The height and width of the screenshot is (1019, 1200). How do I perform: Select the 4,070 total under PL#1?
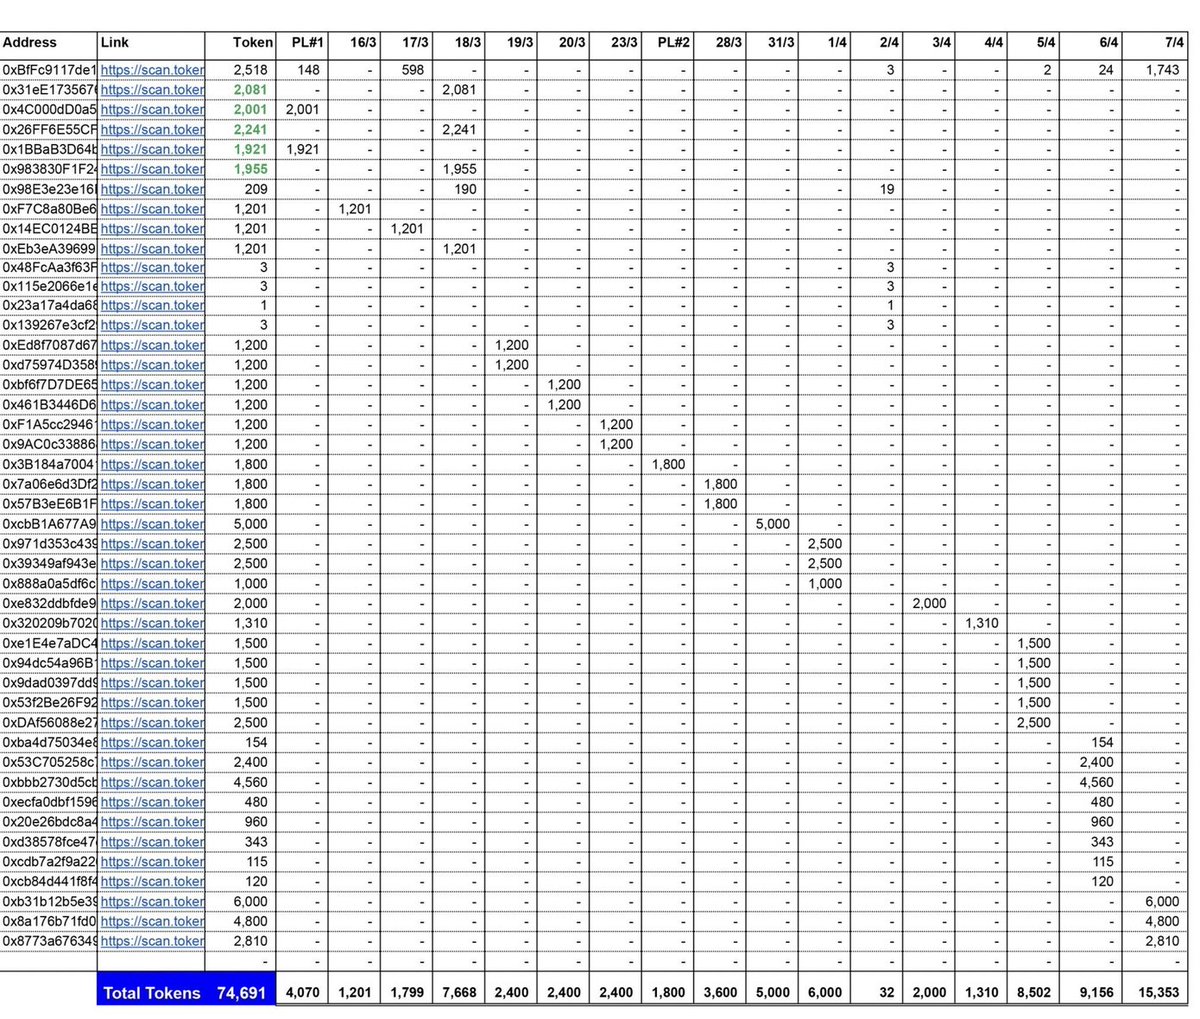(x=302, y=993)
